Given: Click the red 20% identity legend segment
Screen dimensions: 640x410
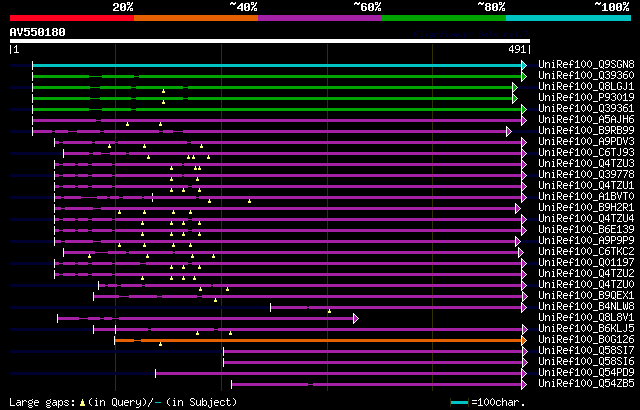Looking at the screenshot, I should point(72,18).
